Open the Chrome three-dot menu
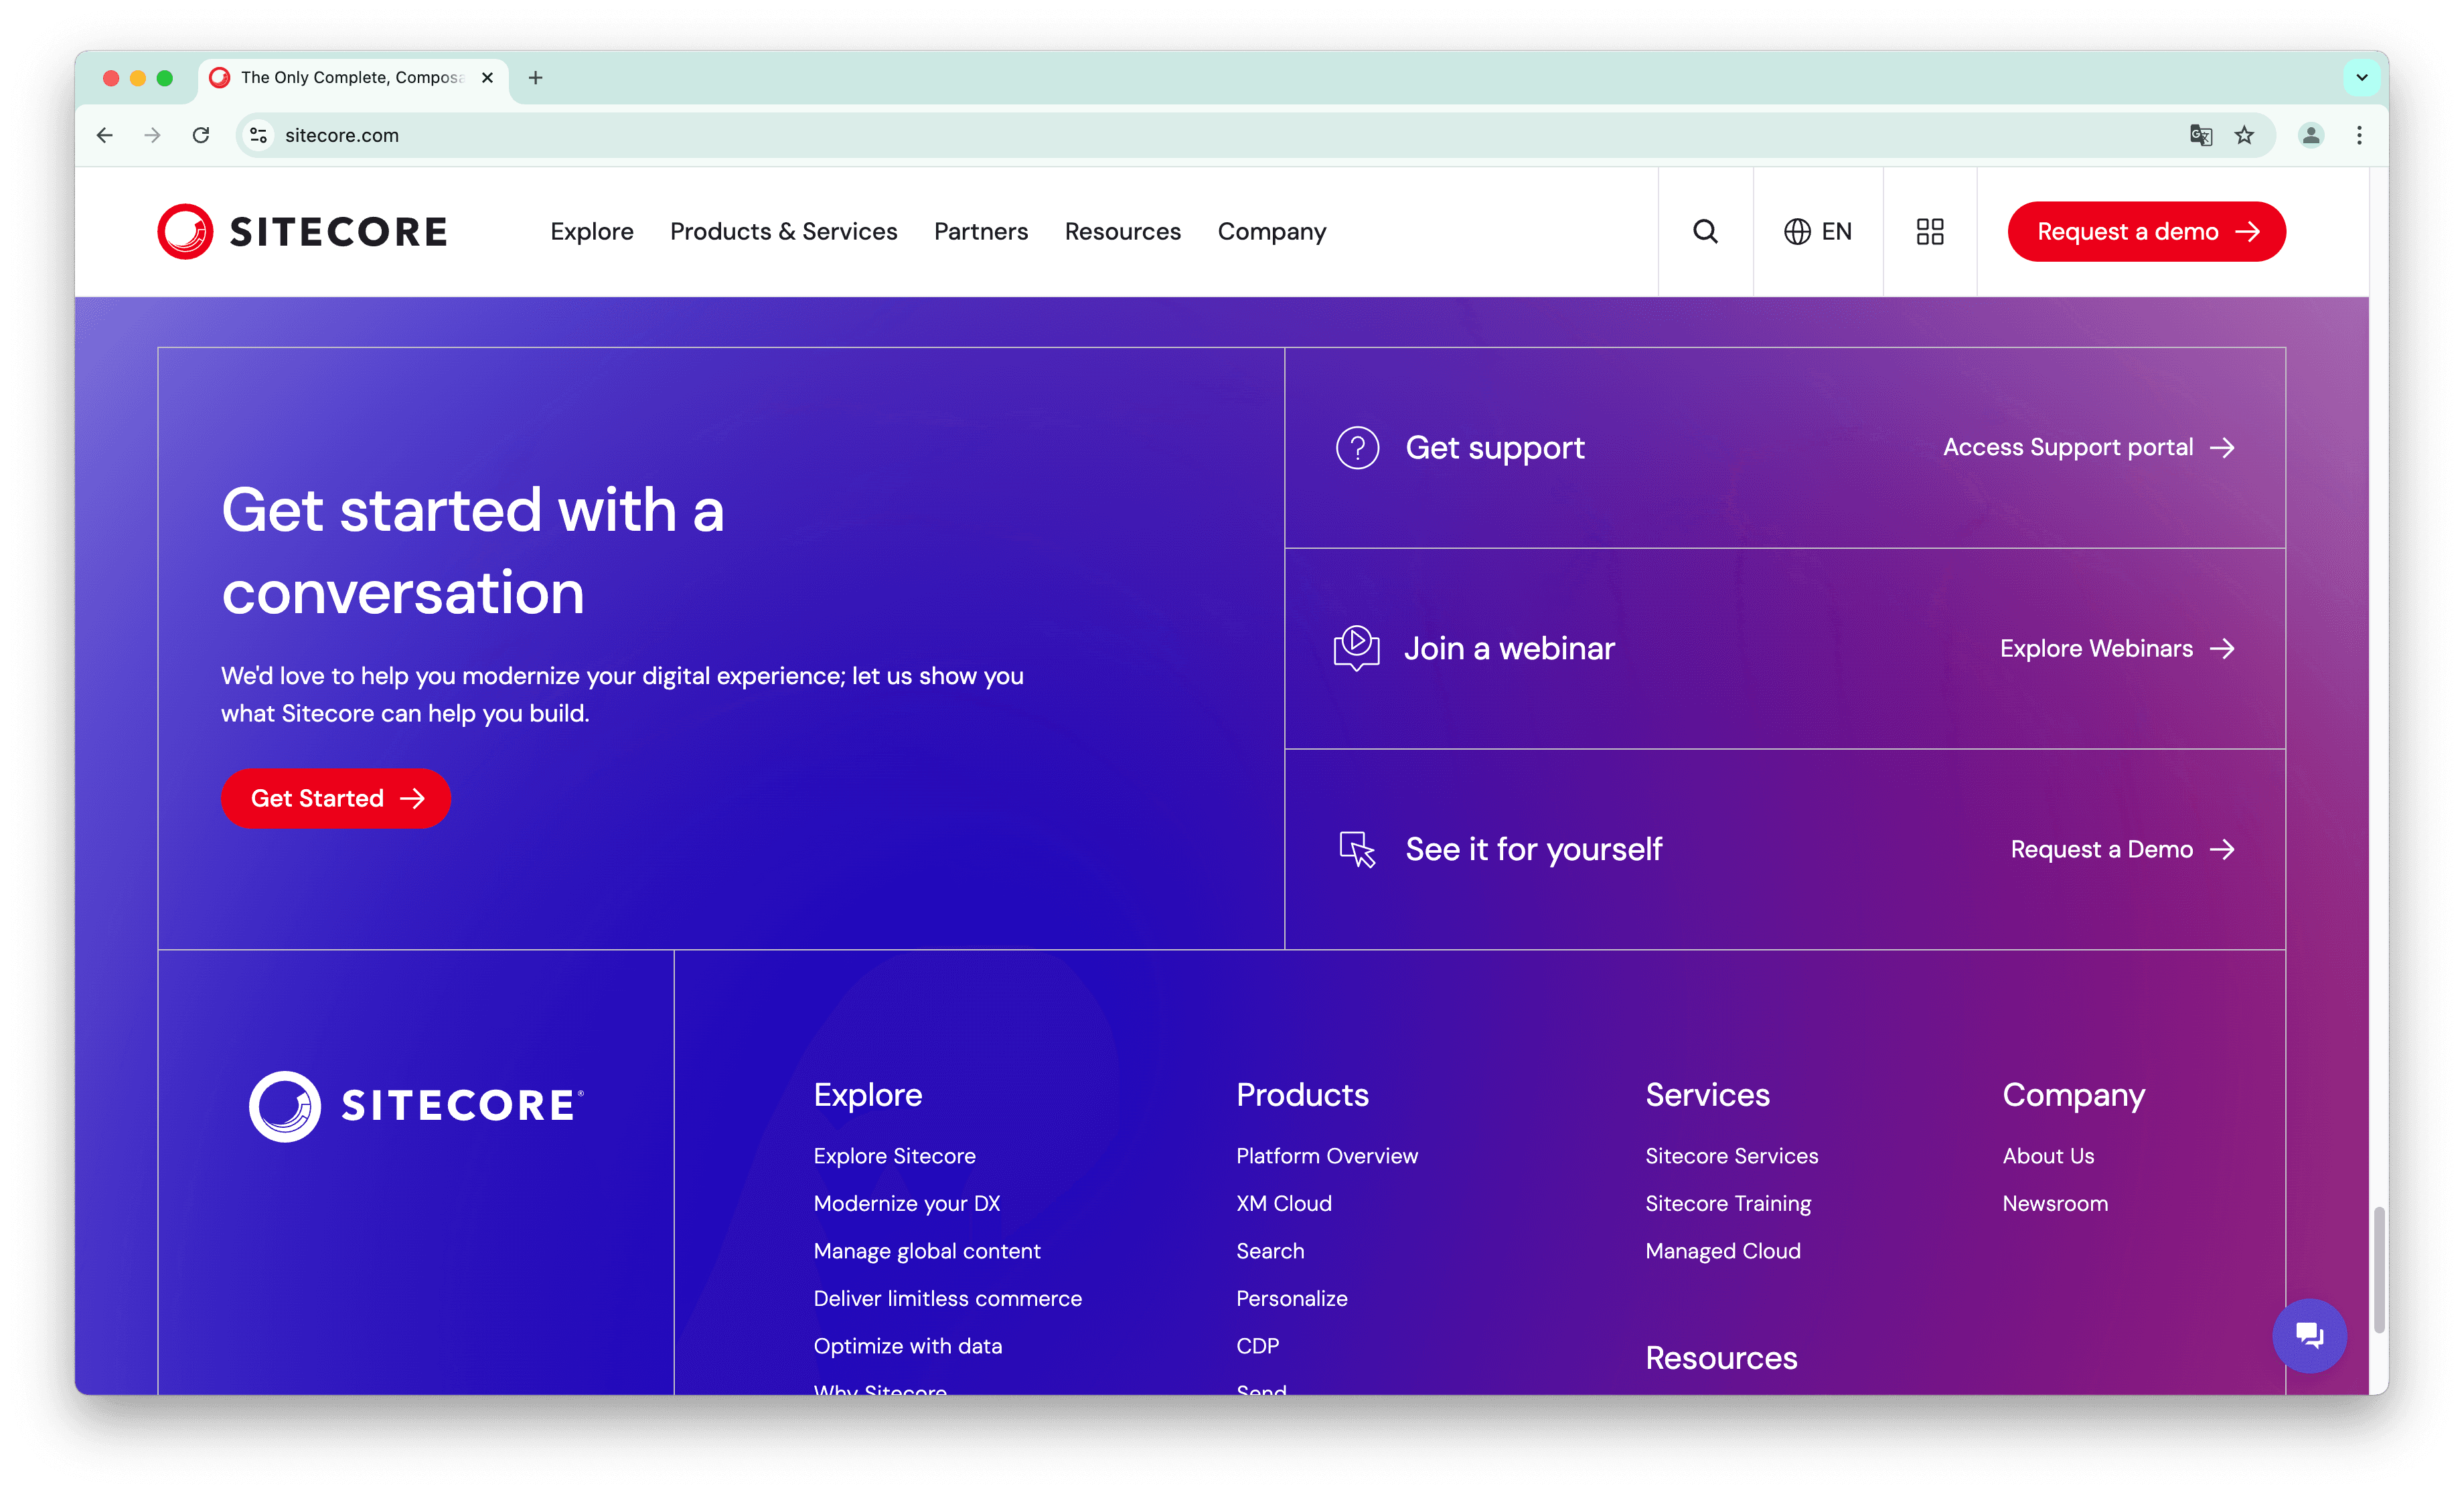 tap(2358, 135)
